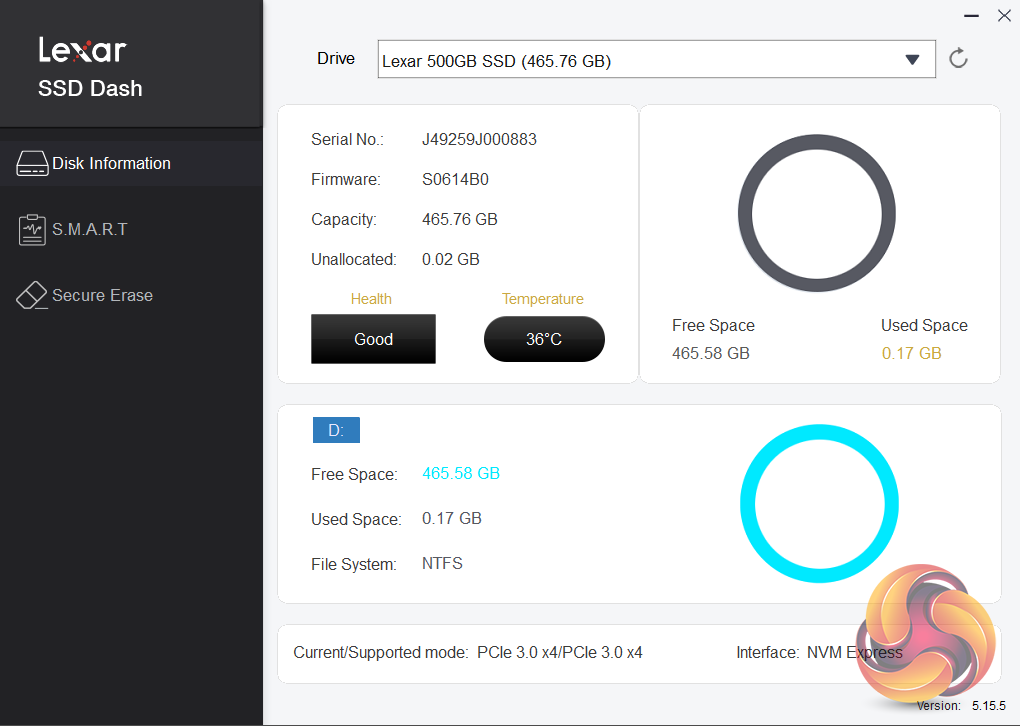
Task: Click the SSD Dash title text
Action: [x=90, y=88]
